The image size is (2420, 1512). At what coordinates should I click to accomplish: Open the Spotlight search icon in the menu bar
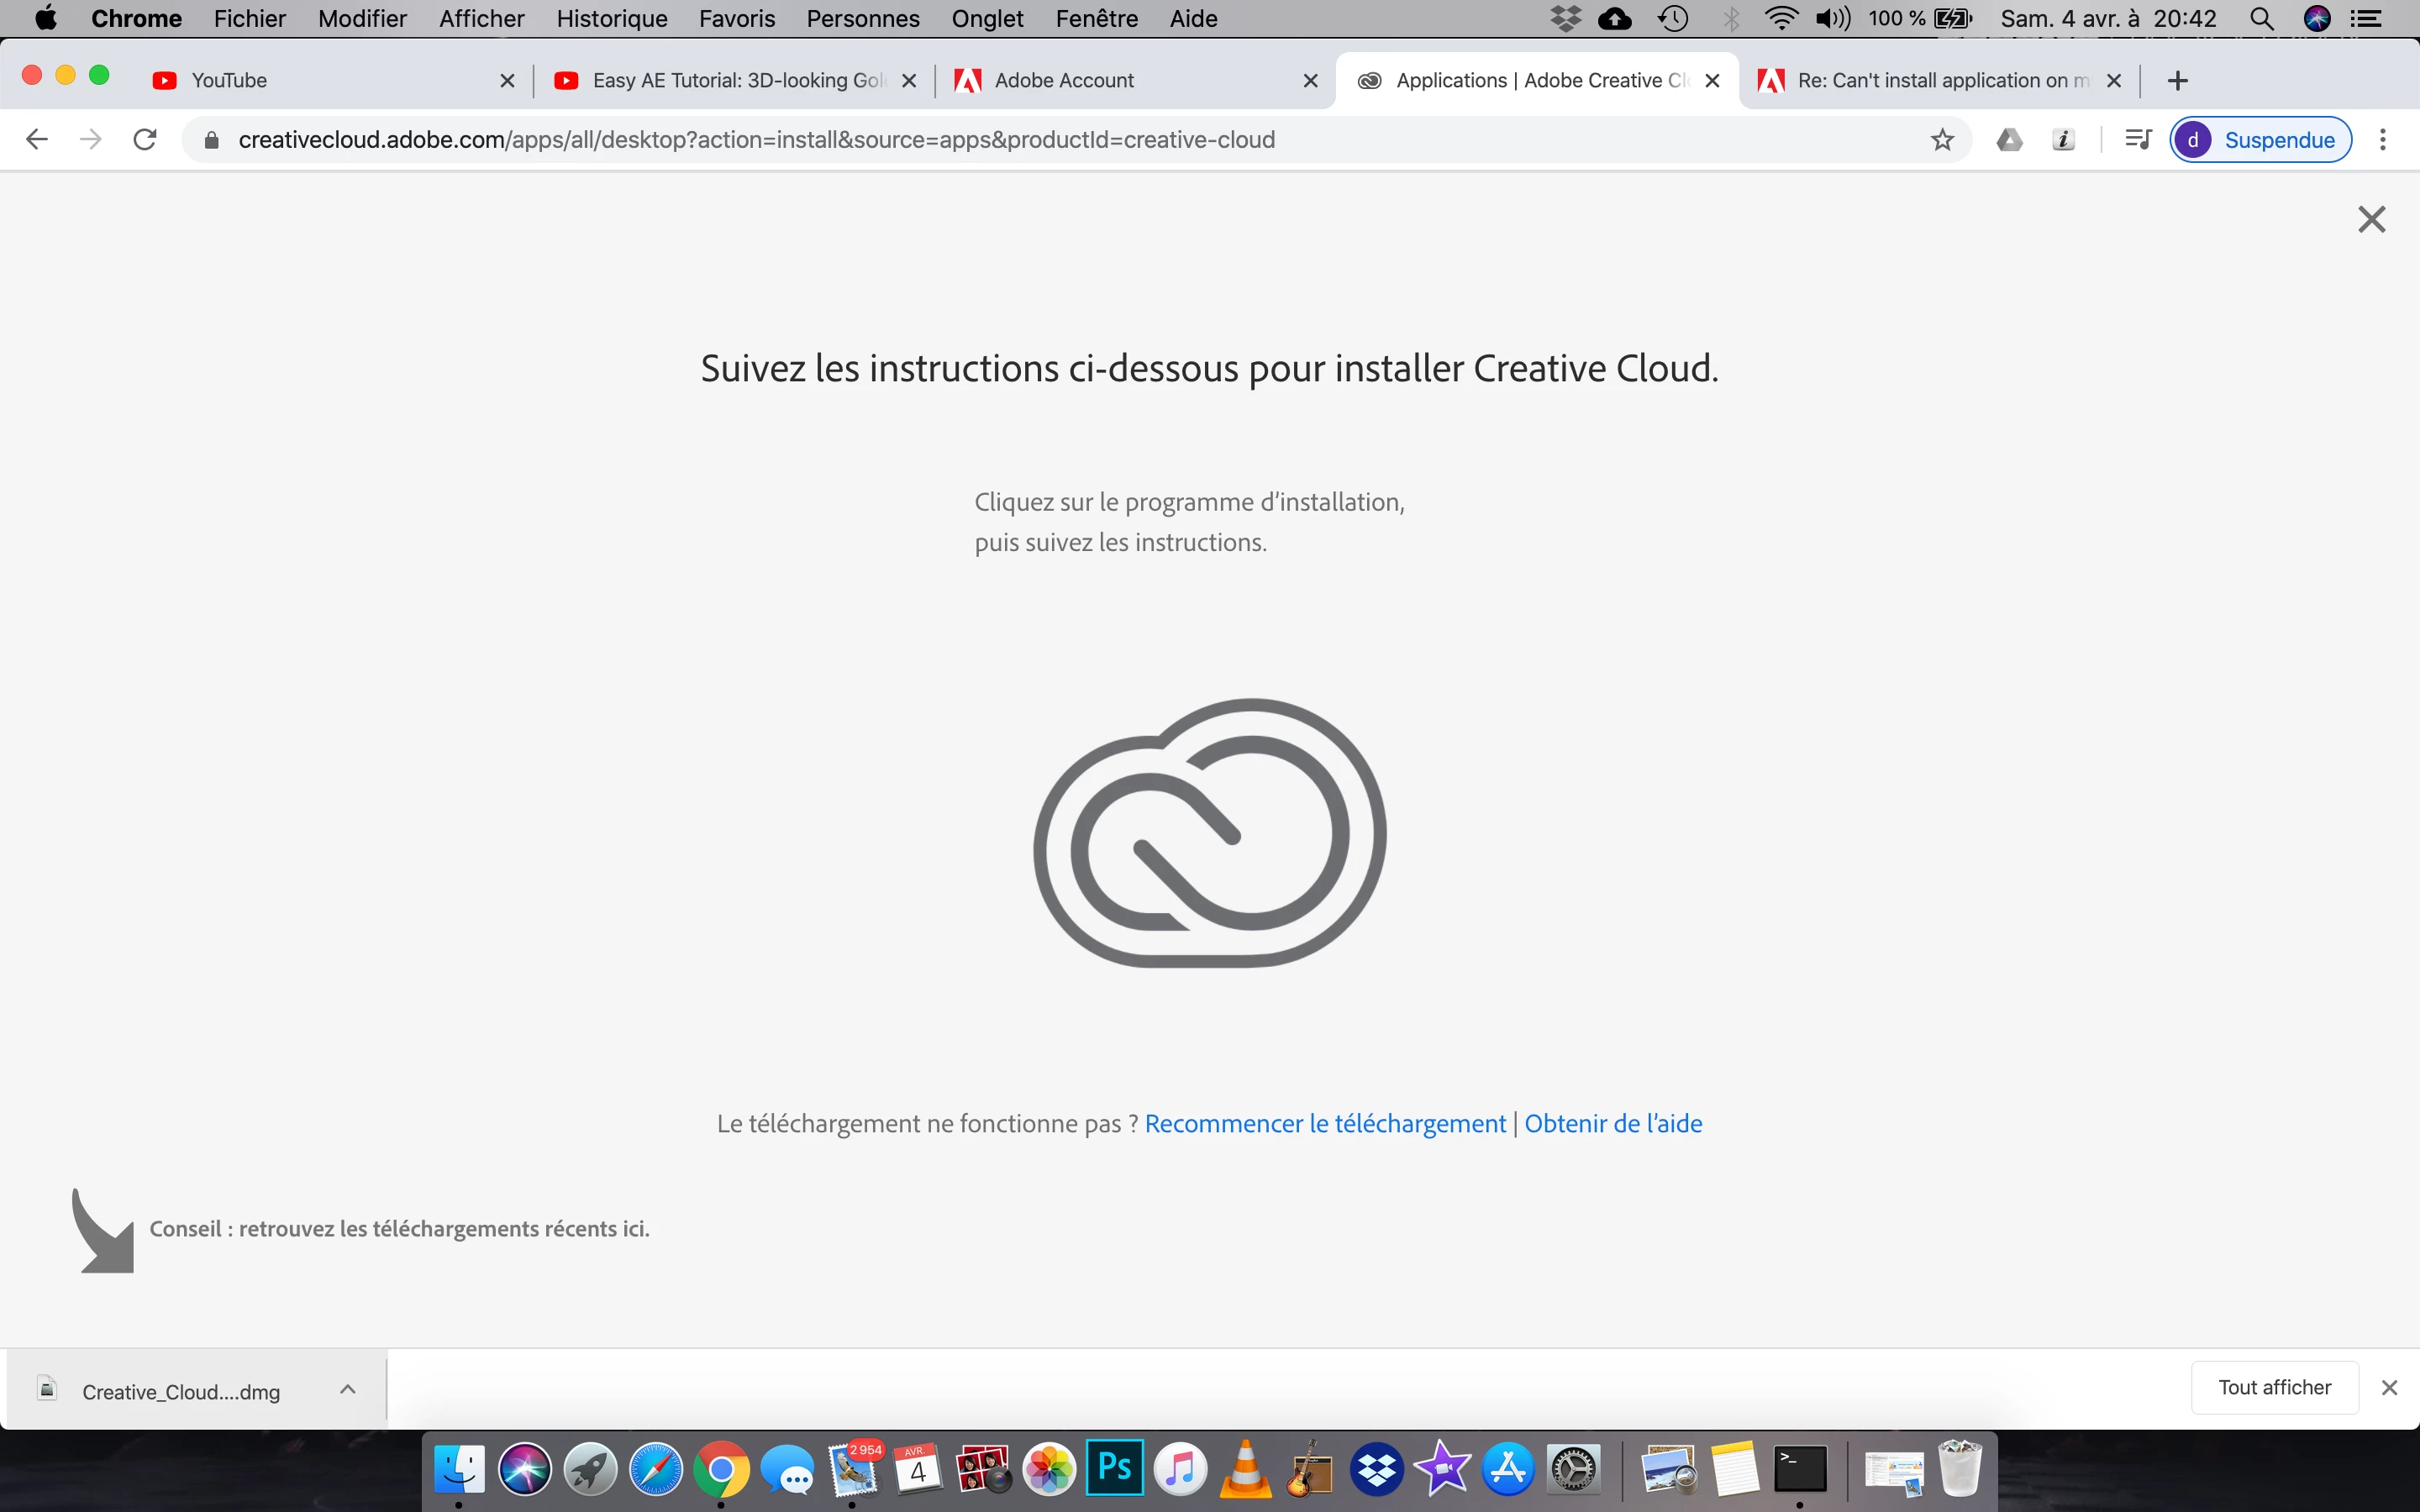2261,19
